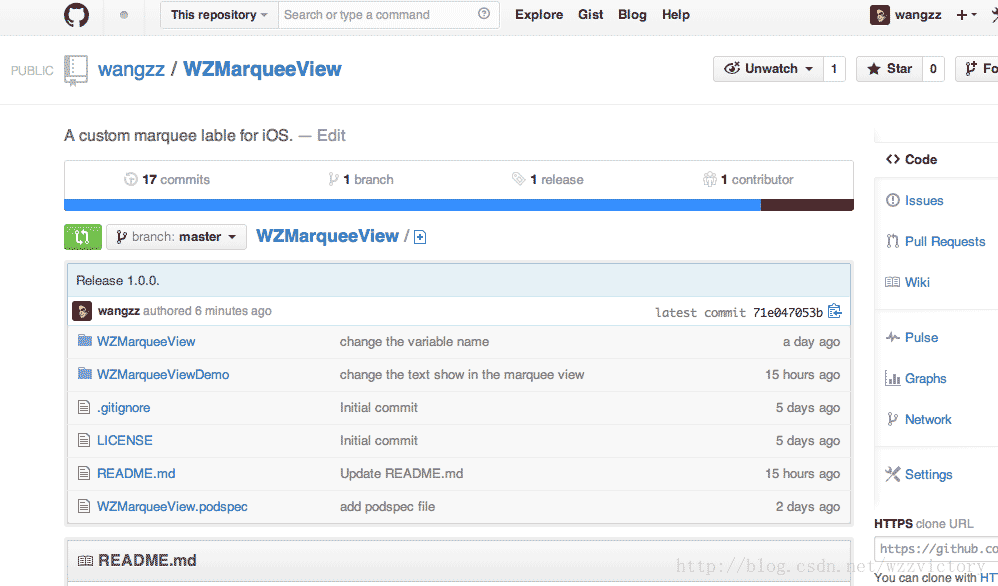The height and width of the screenshot is (586, 998).
Task: Fork the repository button
Action: (977, 69)
